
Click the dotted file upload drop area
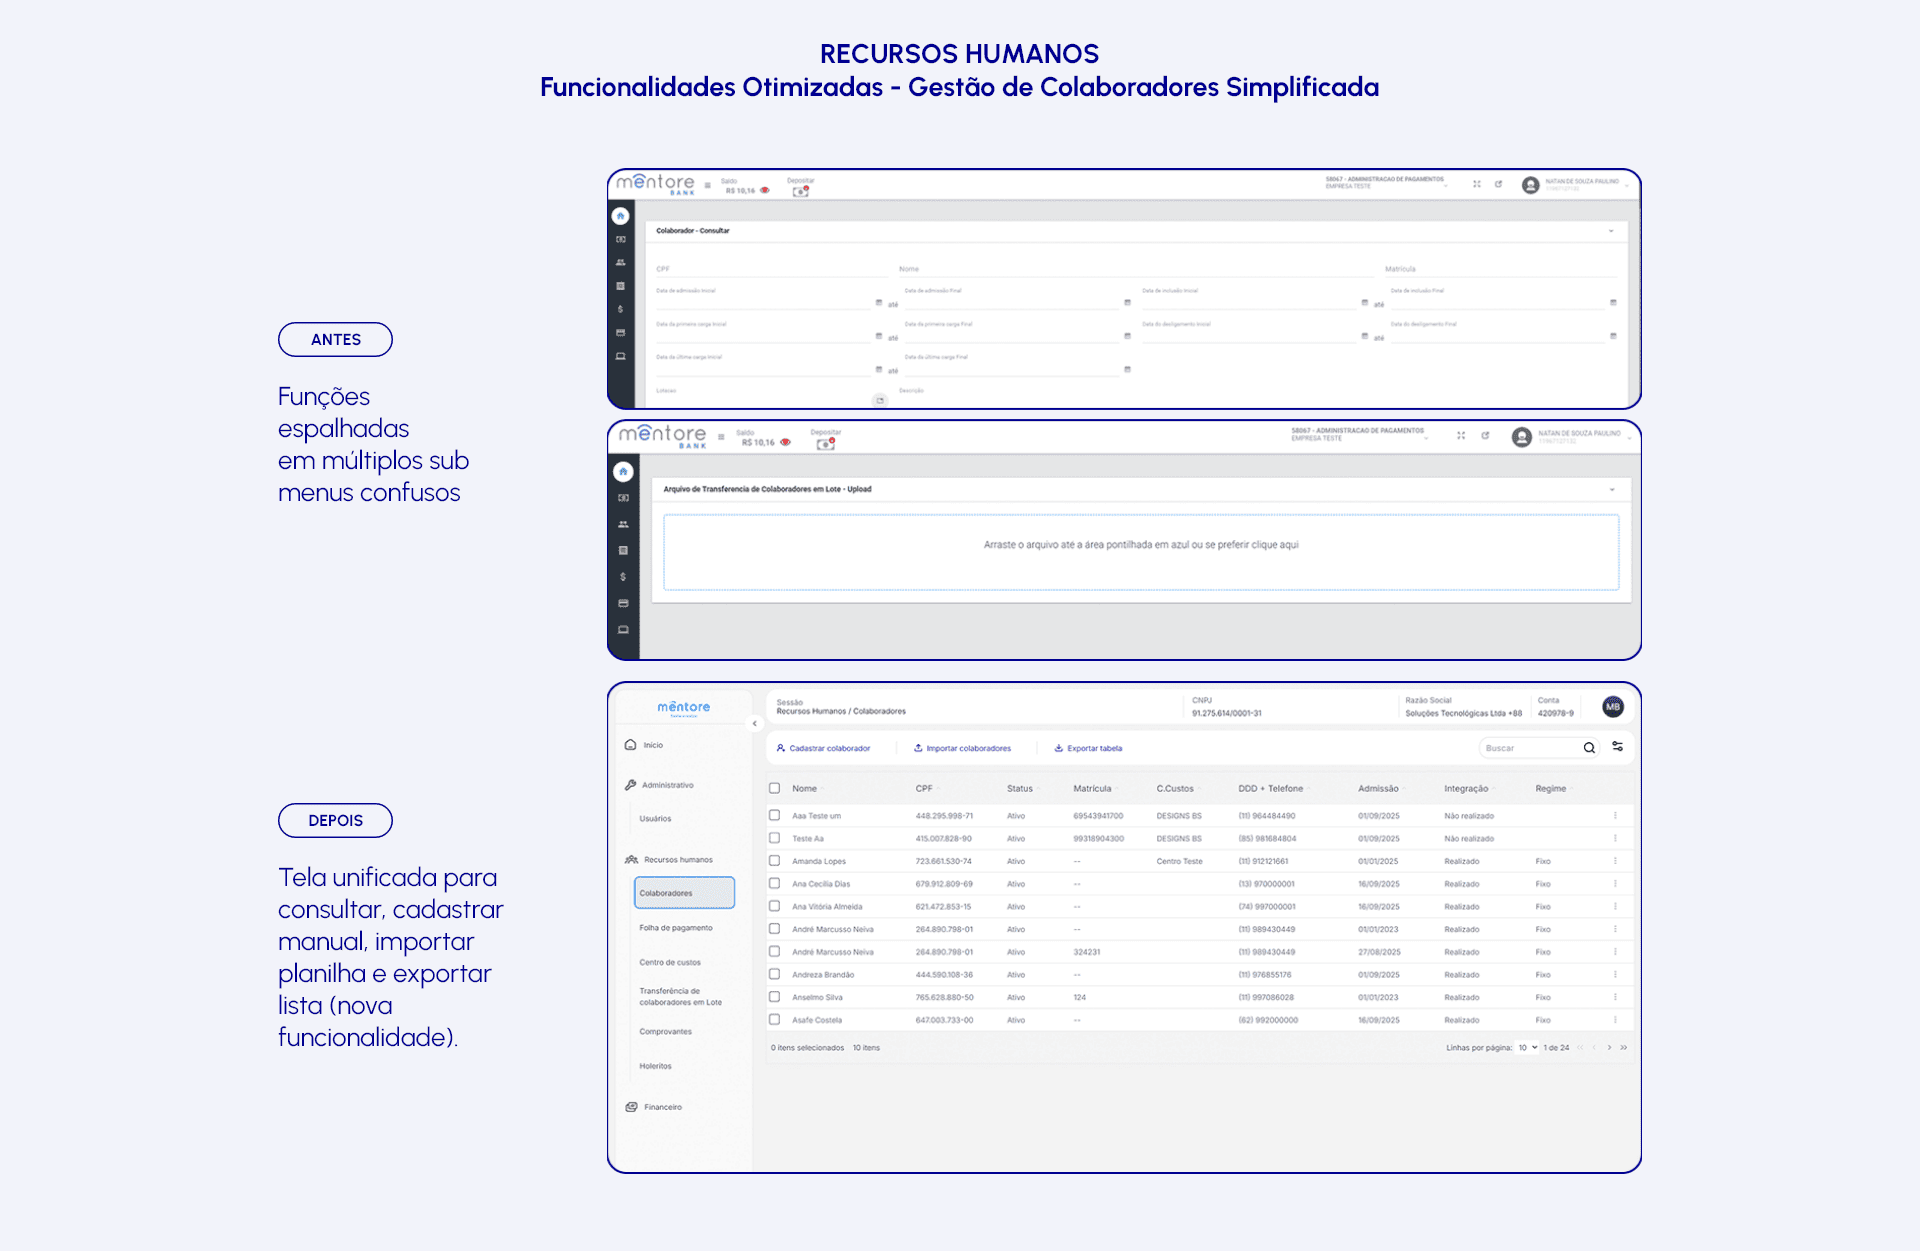1141,552
